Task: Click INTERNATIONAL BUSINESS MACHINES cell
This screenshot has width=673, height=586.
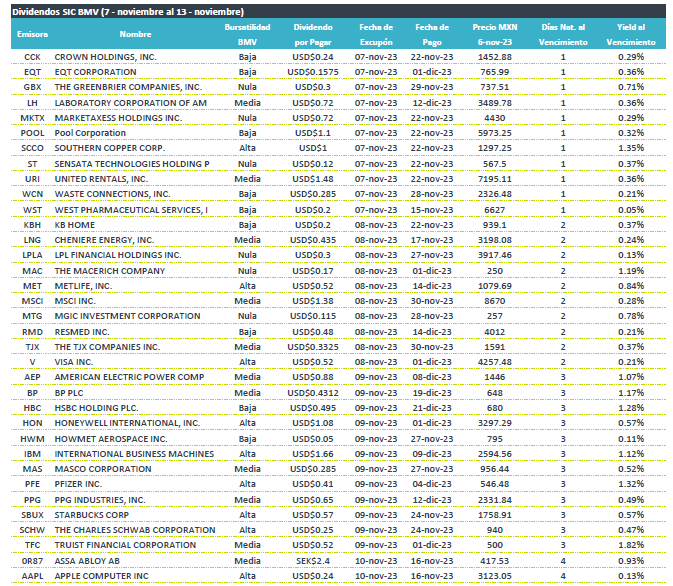Action: 134,454
